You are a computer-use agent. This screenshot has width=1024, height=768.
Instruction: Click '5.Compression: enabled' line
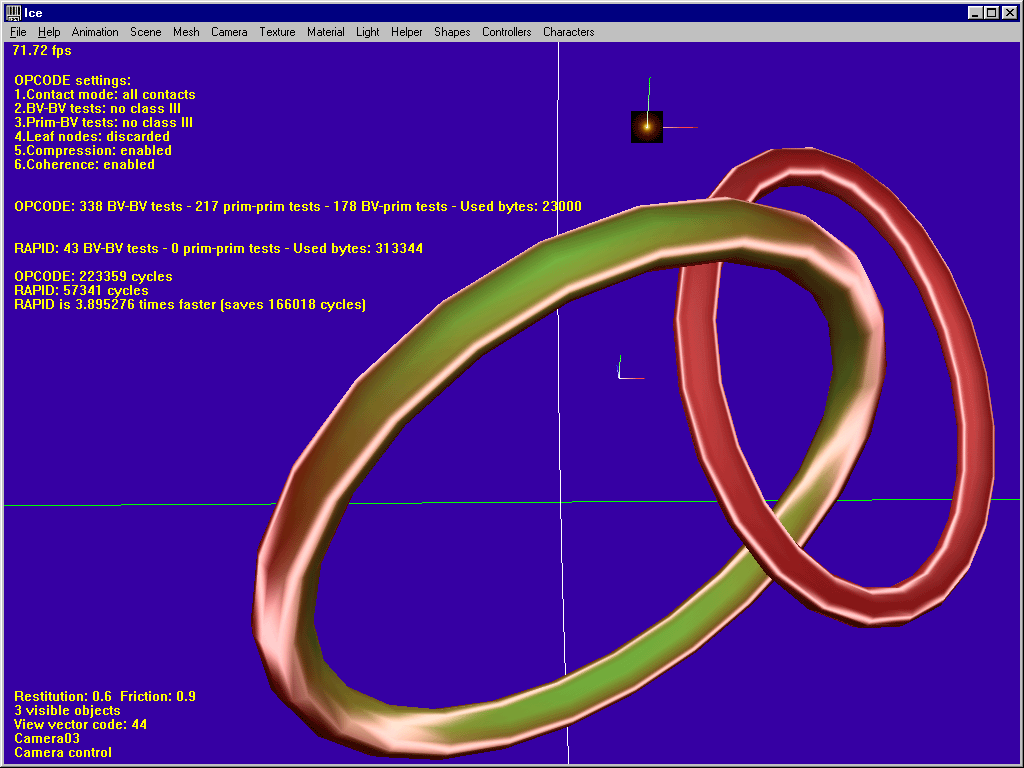(93, 151)
